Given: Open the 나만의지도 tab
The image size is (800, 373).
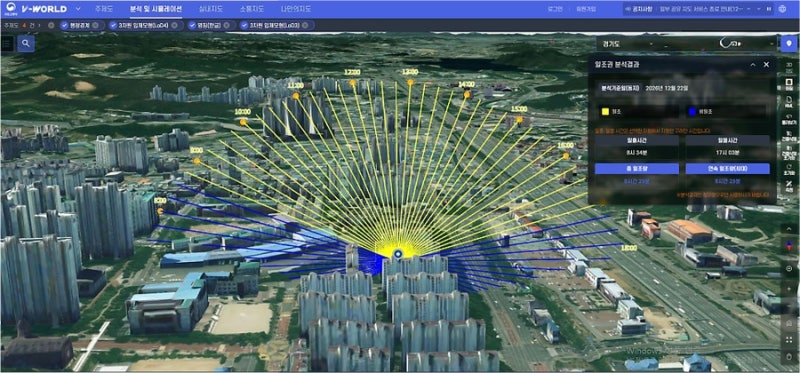Looking at the screenshot, I should 297,9.
